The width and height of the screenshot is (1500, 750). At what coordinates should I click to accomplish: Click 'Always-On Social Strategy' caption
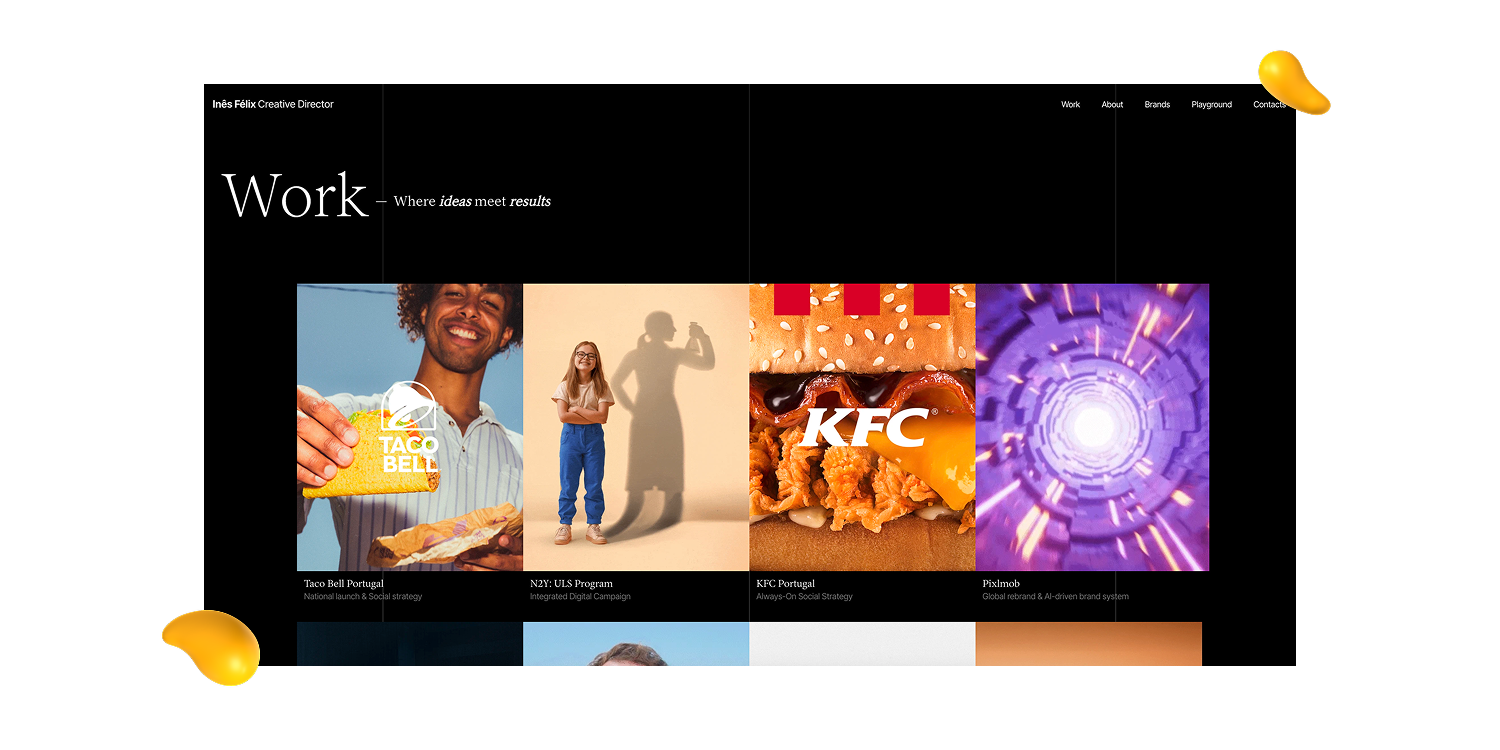coord(804,597)
